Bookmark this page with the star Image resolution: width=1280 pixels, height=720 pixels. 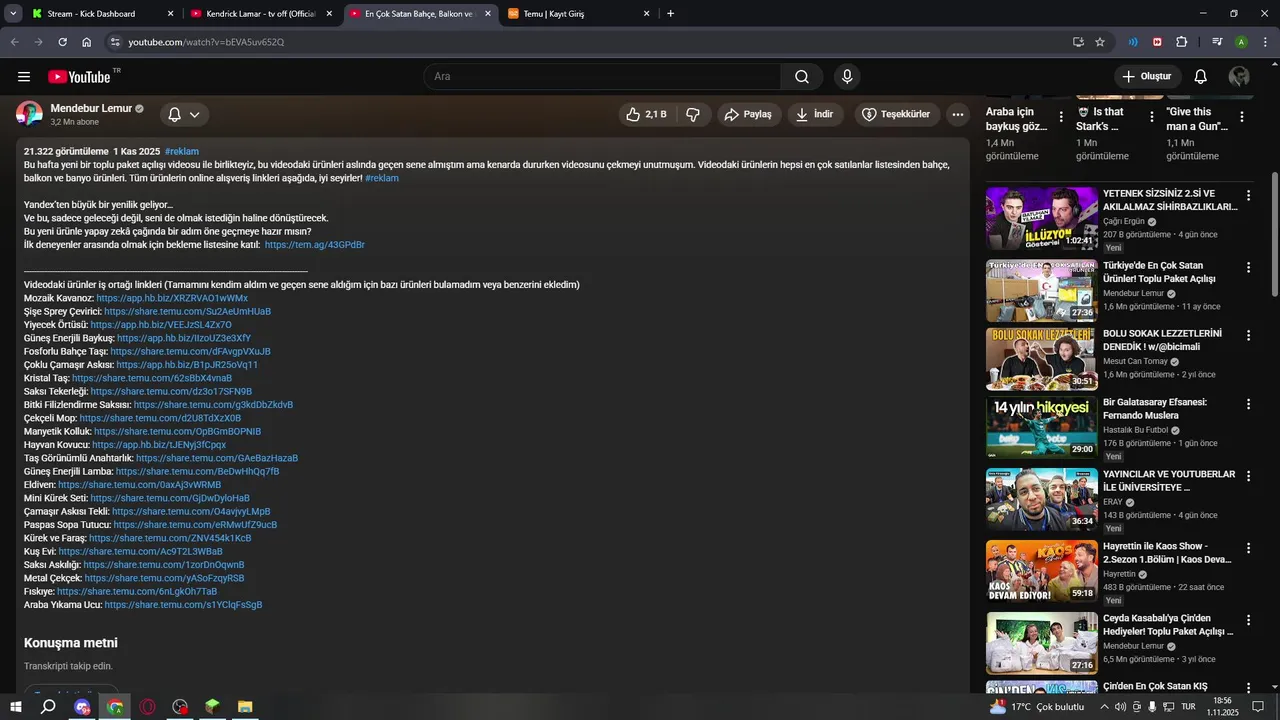point(1100,42)
